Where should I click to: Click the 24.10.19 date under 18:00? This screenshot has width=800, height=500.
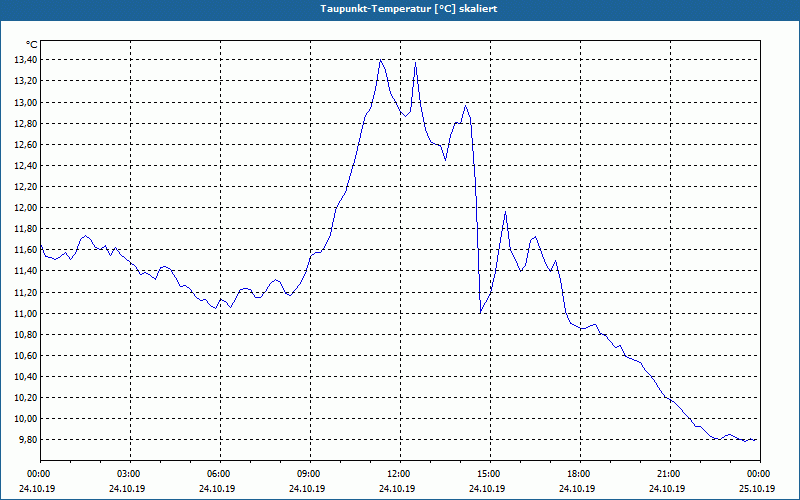pos(577,488)
